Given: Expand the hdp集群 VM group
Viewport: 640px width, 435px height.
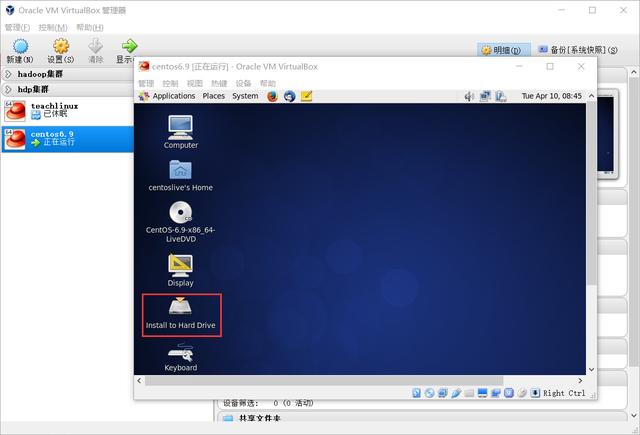Looking at the screenshot, I should pyautogui.click(x=8, y=89).
